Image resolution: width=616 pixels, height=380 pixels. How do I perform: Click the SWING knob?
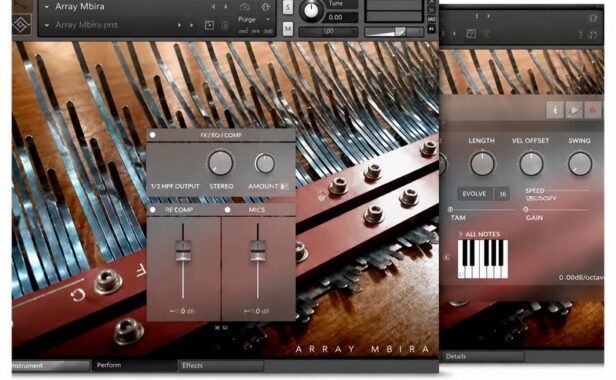click(x=580, y=163)
